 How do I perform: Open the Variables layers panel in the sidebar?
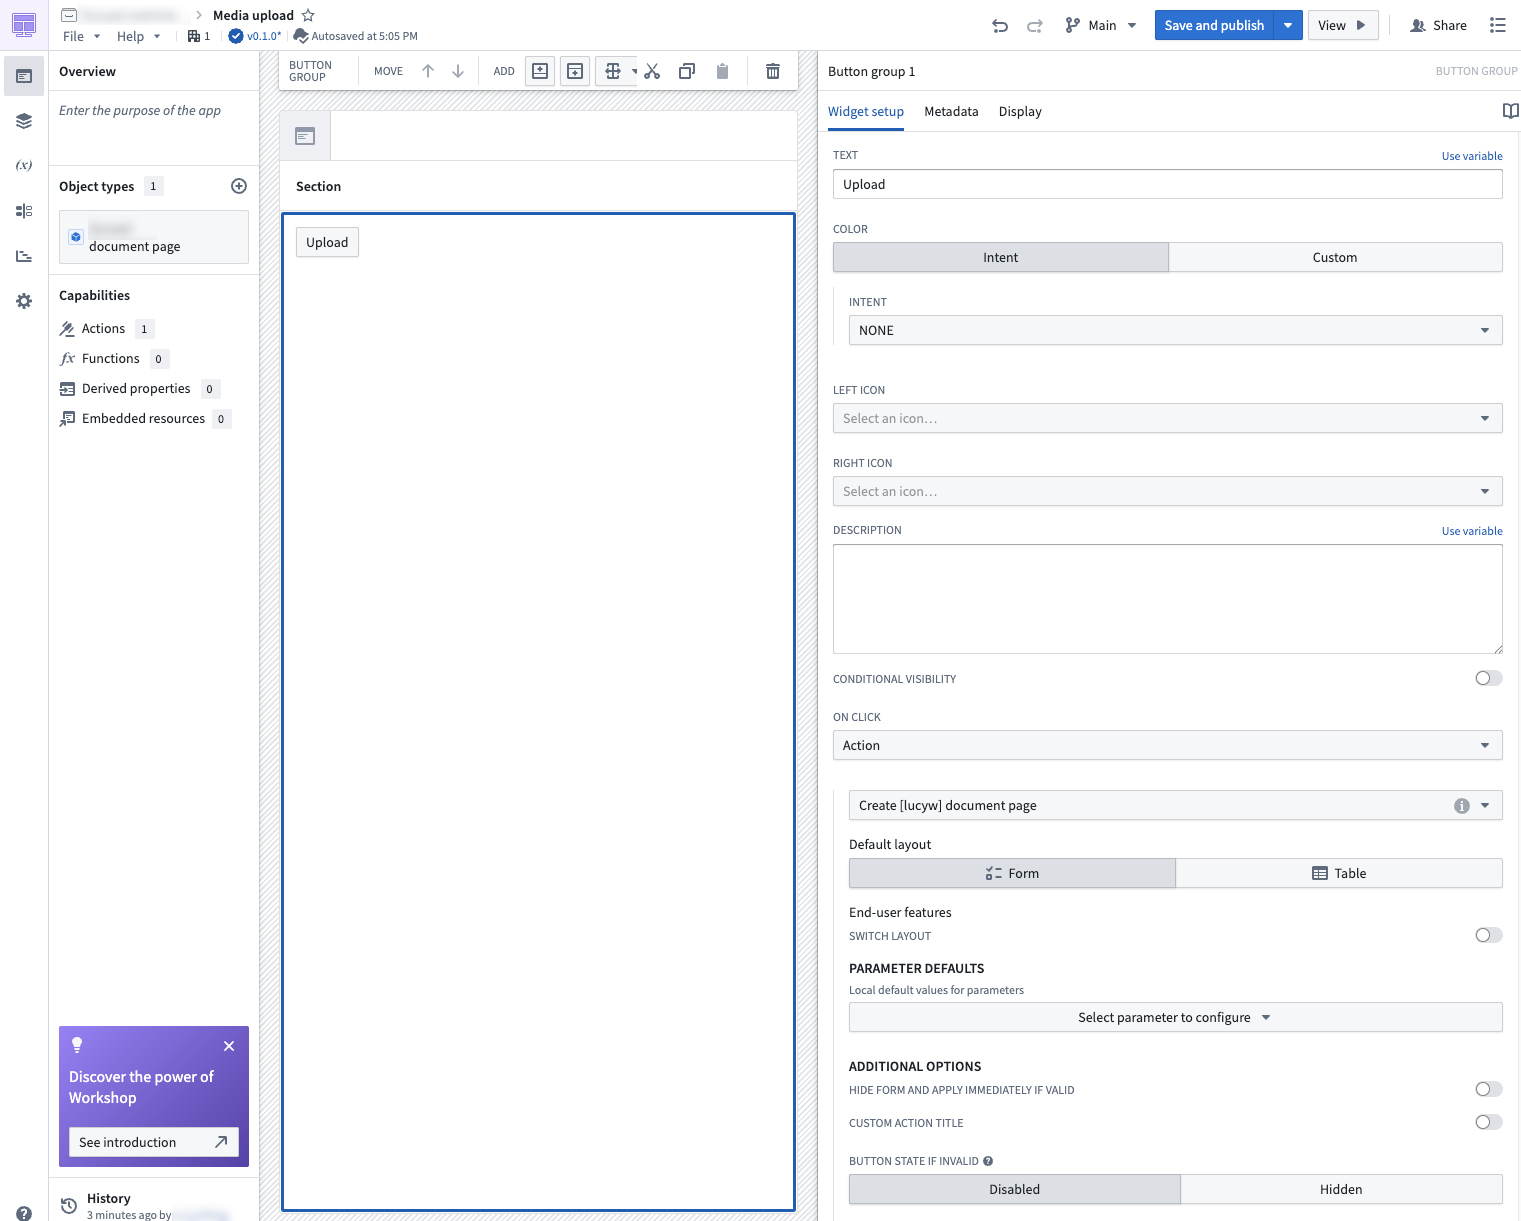pos(24,121)
